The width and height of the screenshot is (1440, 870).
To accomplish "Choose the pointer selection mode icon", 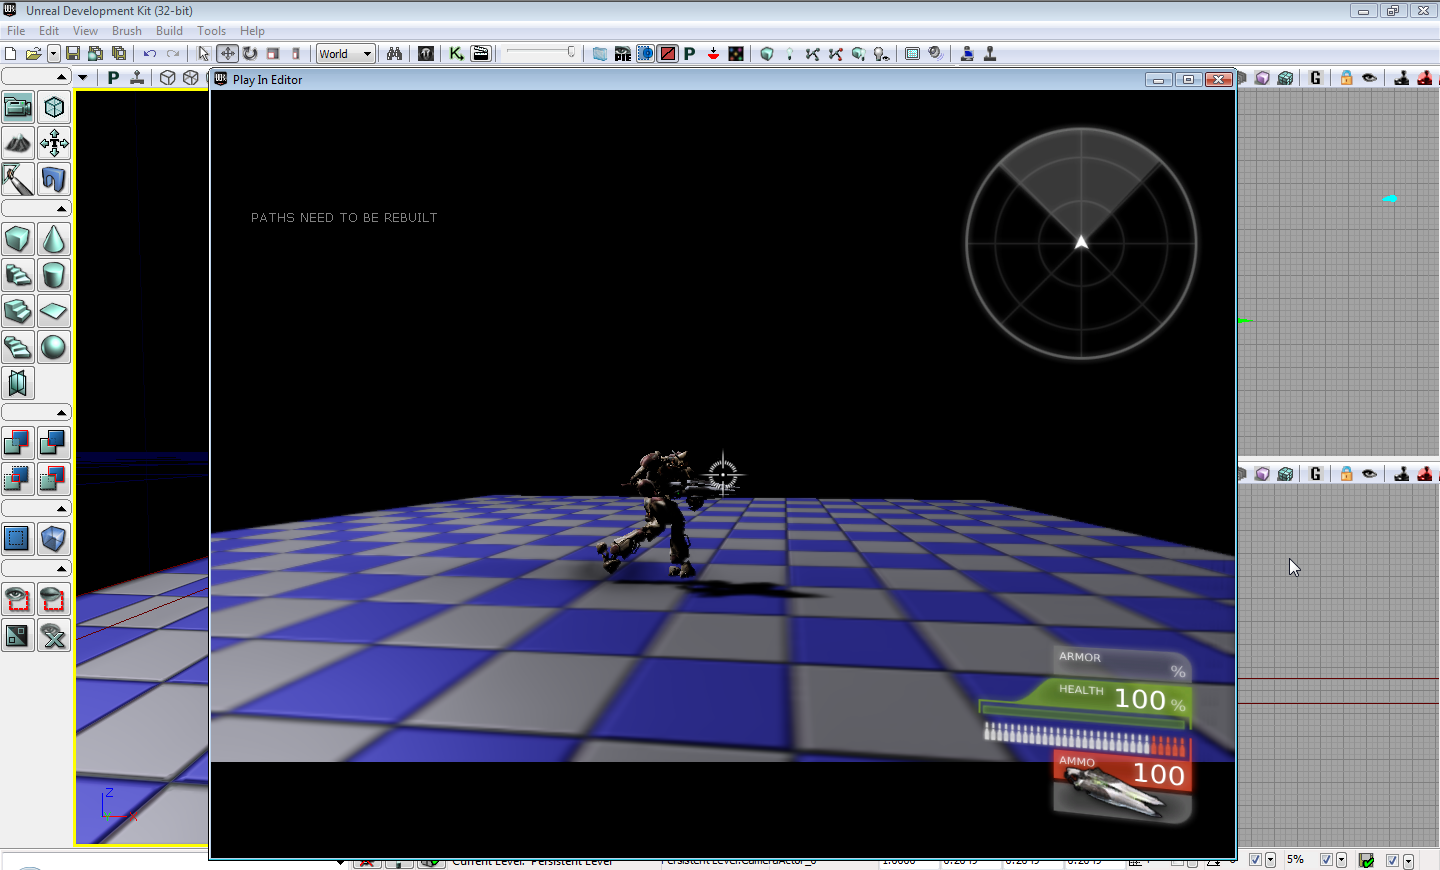I will (204, 54).
